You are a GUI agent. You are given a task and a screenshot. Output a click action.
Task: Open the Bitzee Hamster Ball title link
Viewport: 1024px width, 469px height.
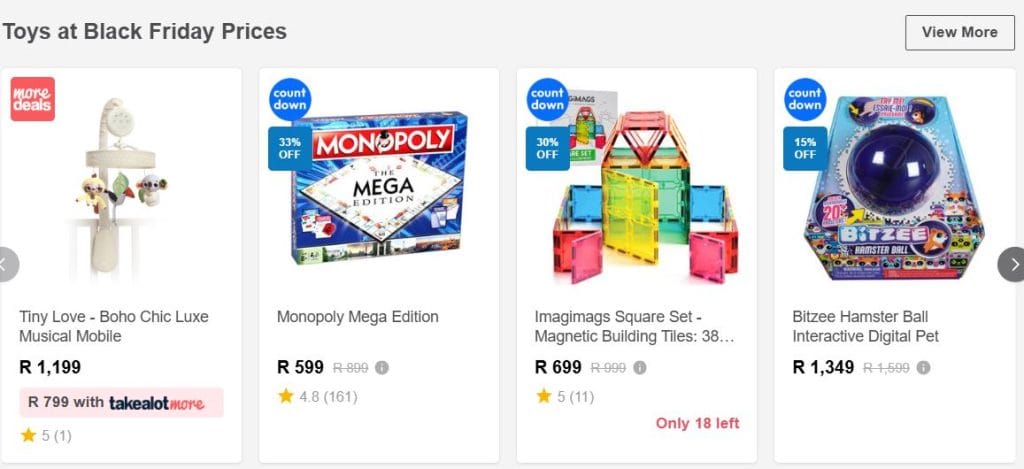(866, 326)
